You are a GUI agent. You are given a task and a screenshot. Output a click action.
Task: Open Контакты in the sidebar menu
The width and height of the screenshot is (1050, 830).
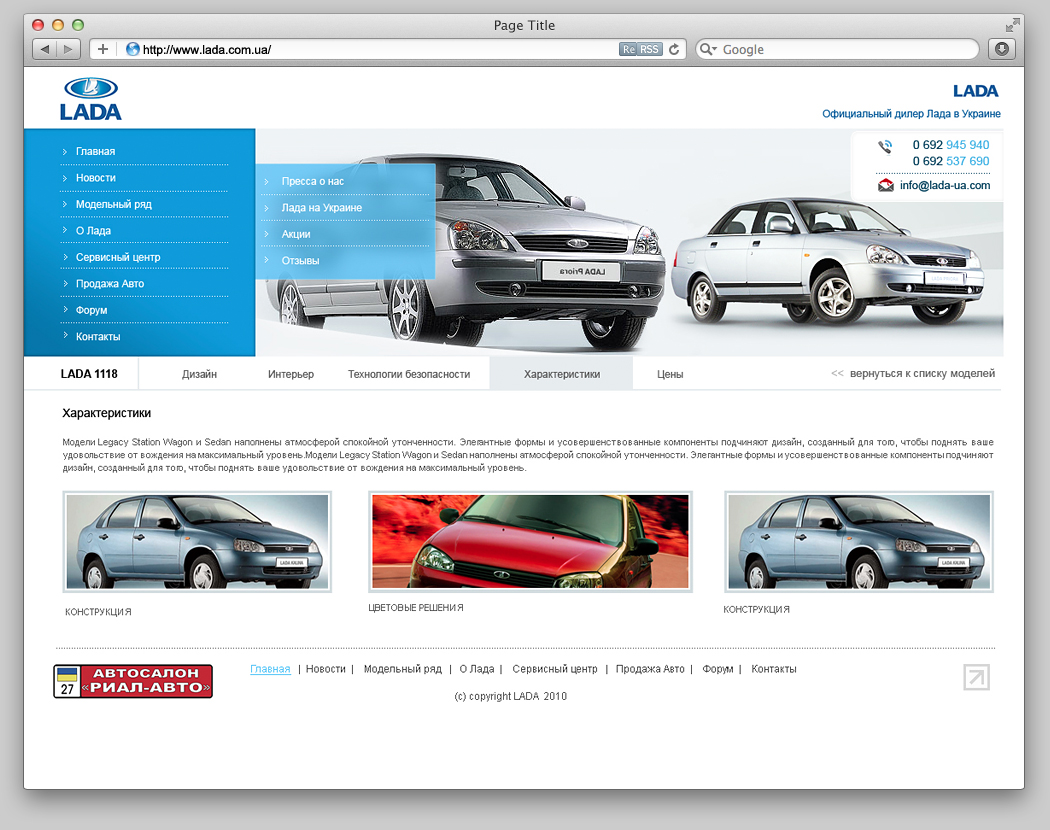98,336
